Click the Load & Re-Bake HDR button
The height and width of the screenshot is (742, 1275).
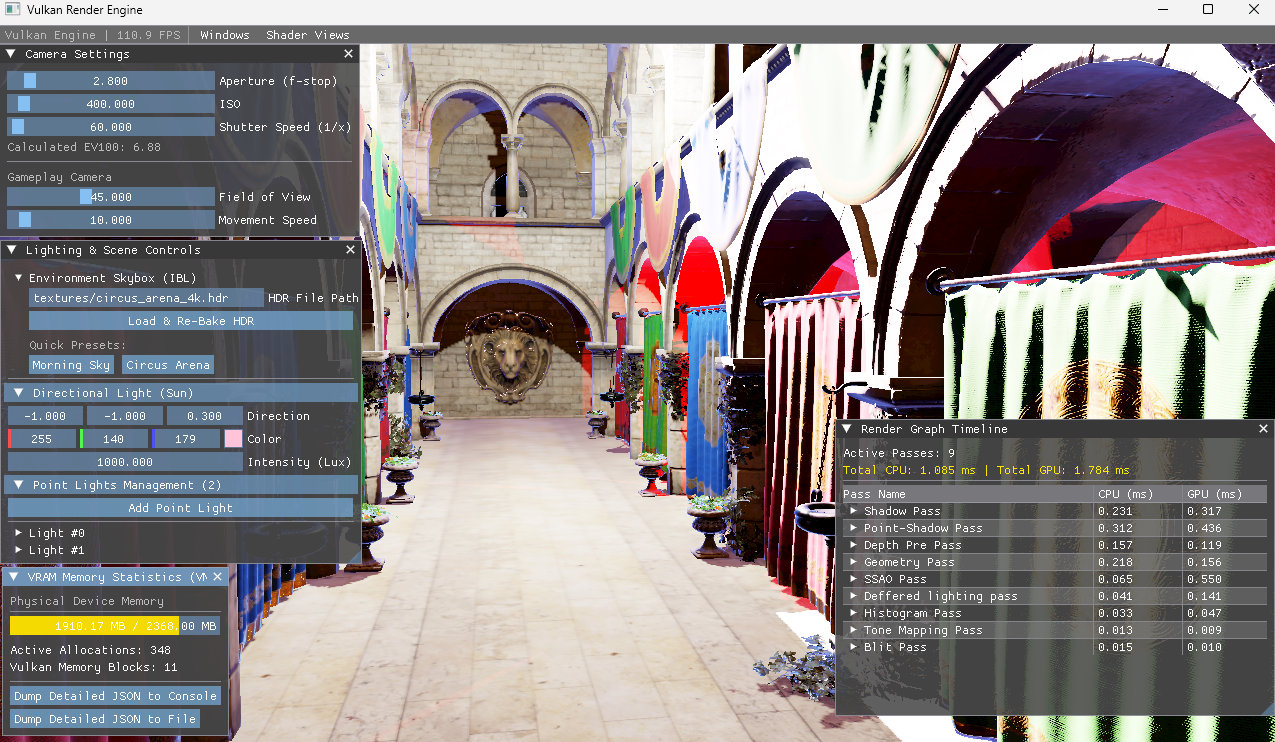191,321
